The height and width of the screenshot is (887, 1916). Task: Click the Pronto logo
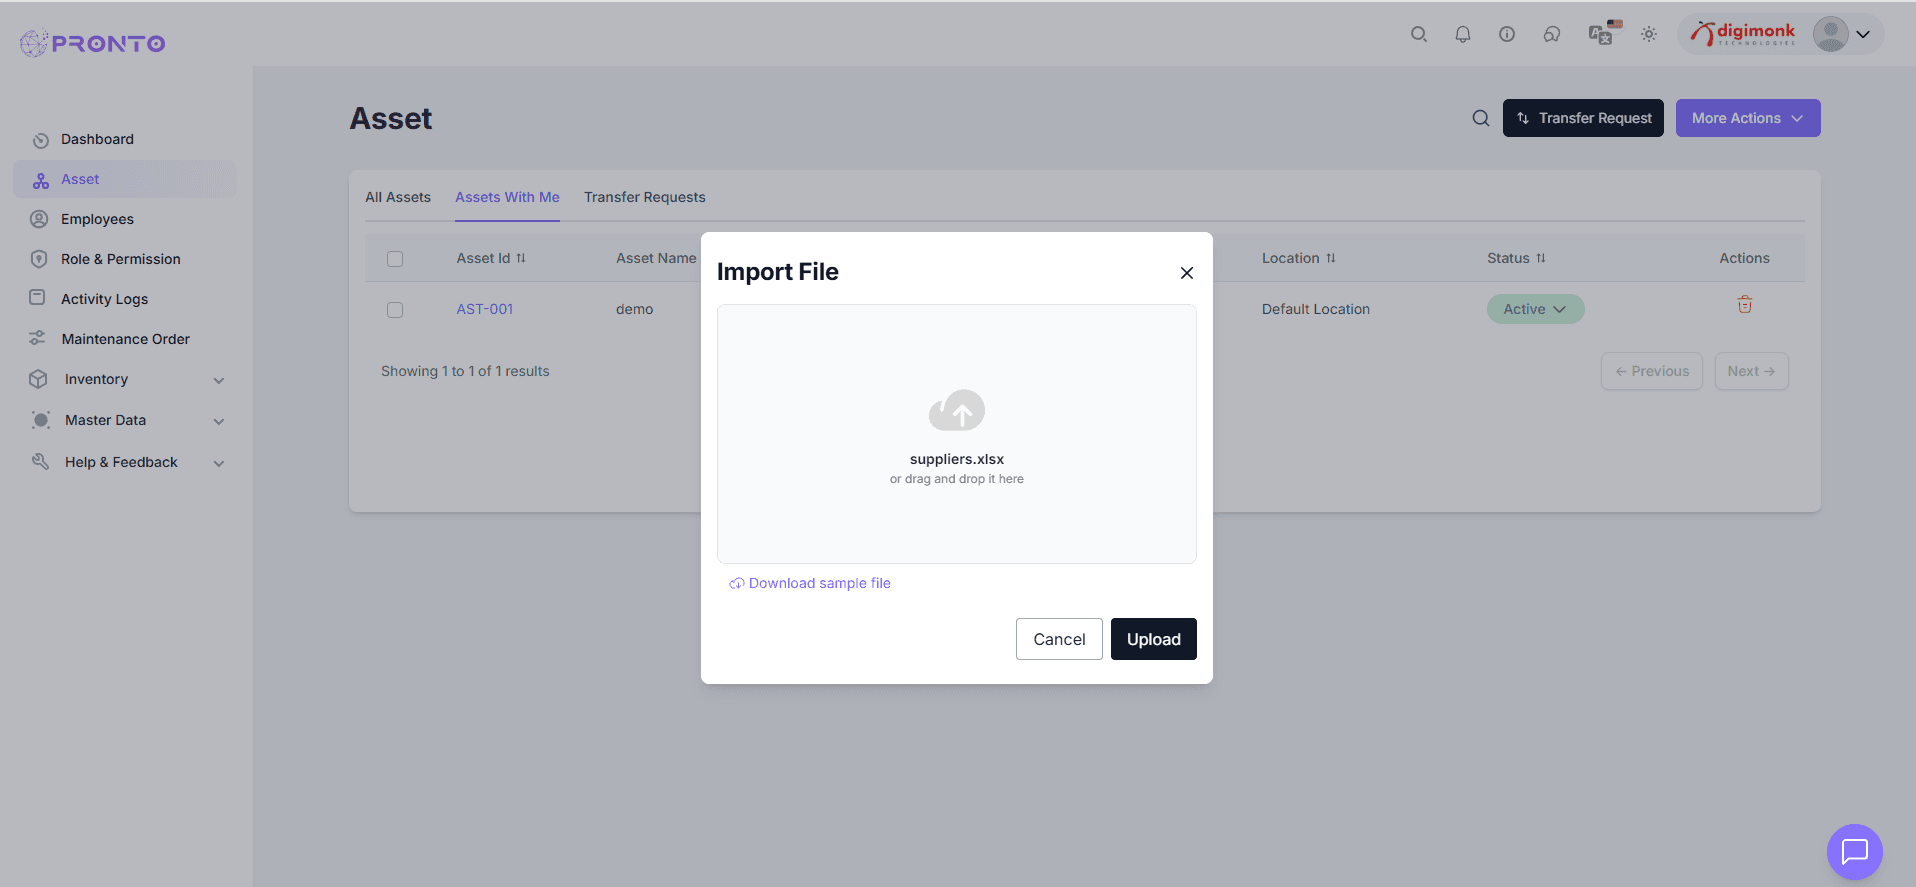point(93,43)
